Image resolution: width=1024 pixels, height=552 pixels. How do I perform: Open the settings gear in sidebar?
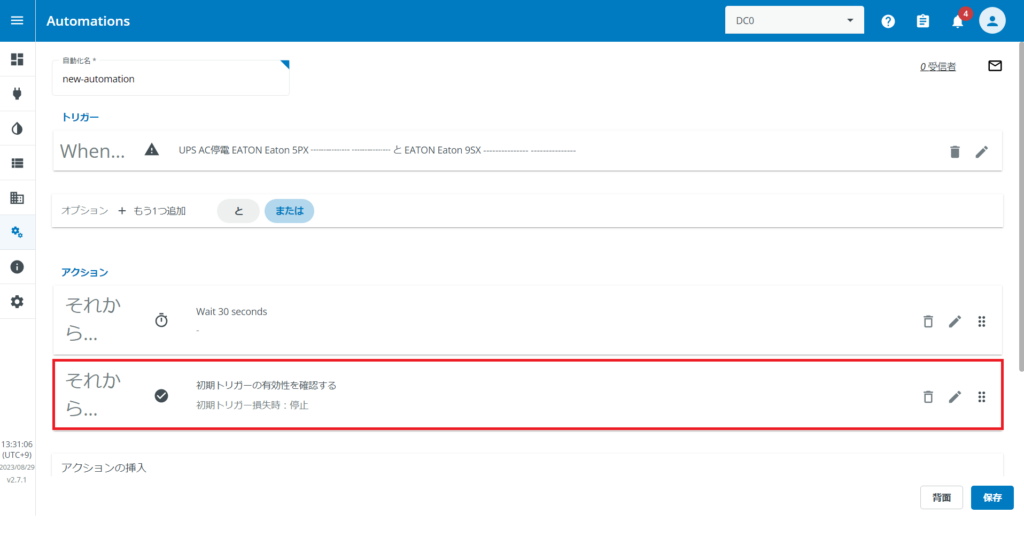click(x=17, y=301)
